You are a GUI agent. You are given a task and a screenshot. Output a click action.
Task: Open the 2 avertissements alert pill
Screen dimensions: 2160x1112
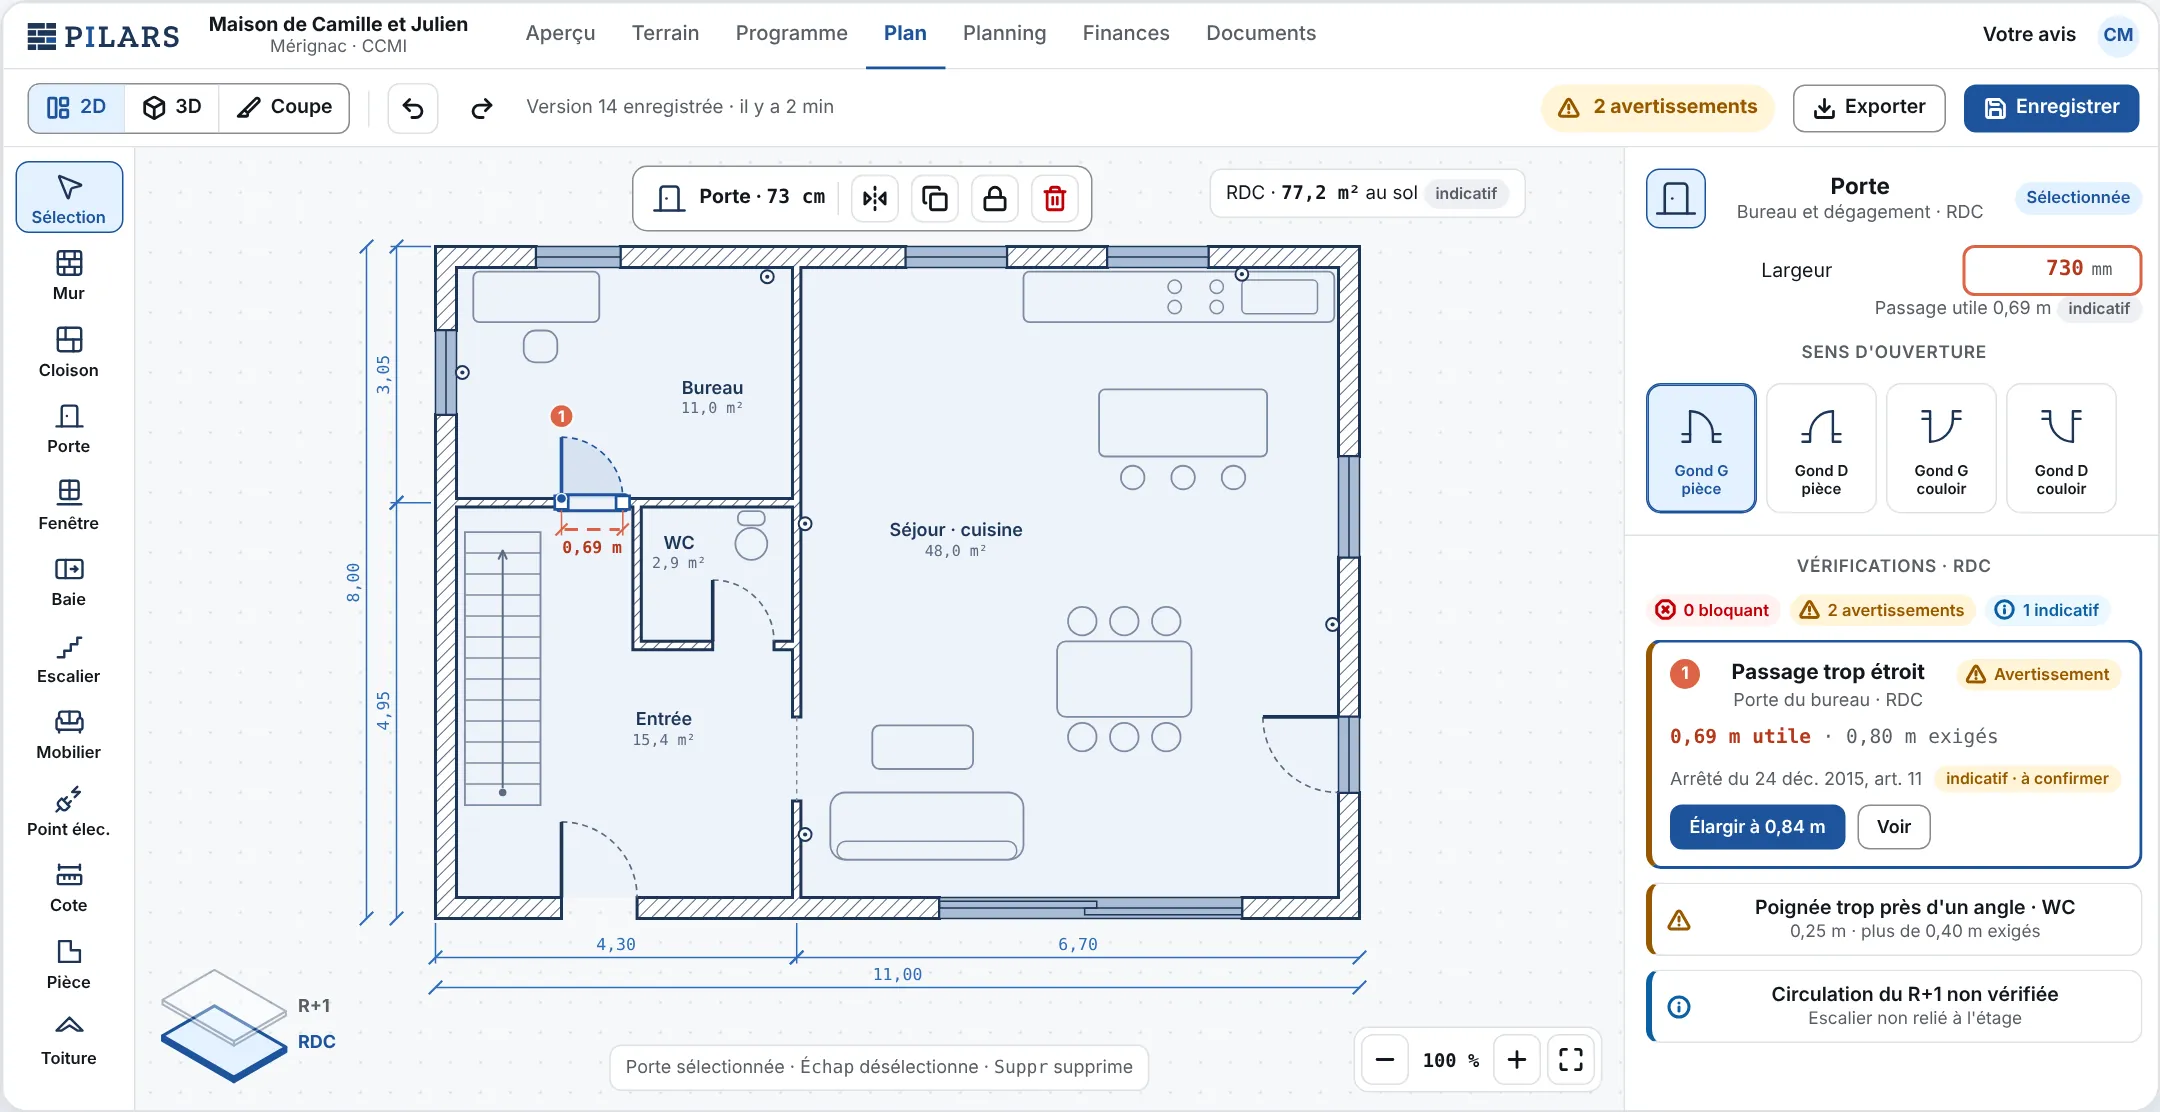[x=1658, y=108]
